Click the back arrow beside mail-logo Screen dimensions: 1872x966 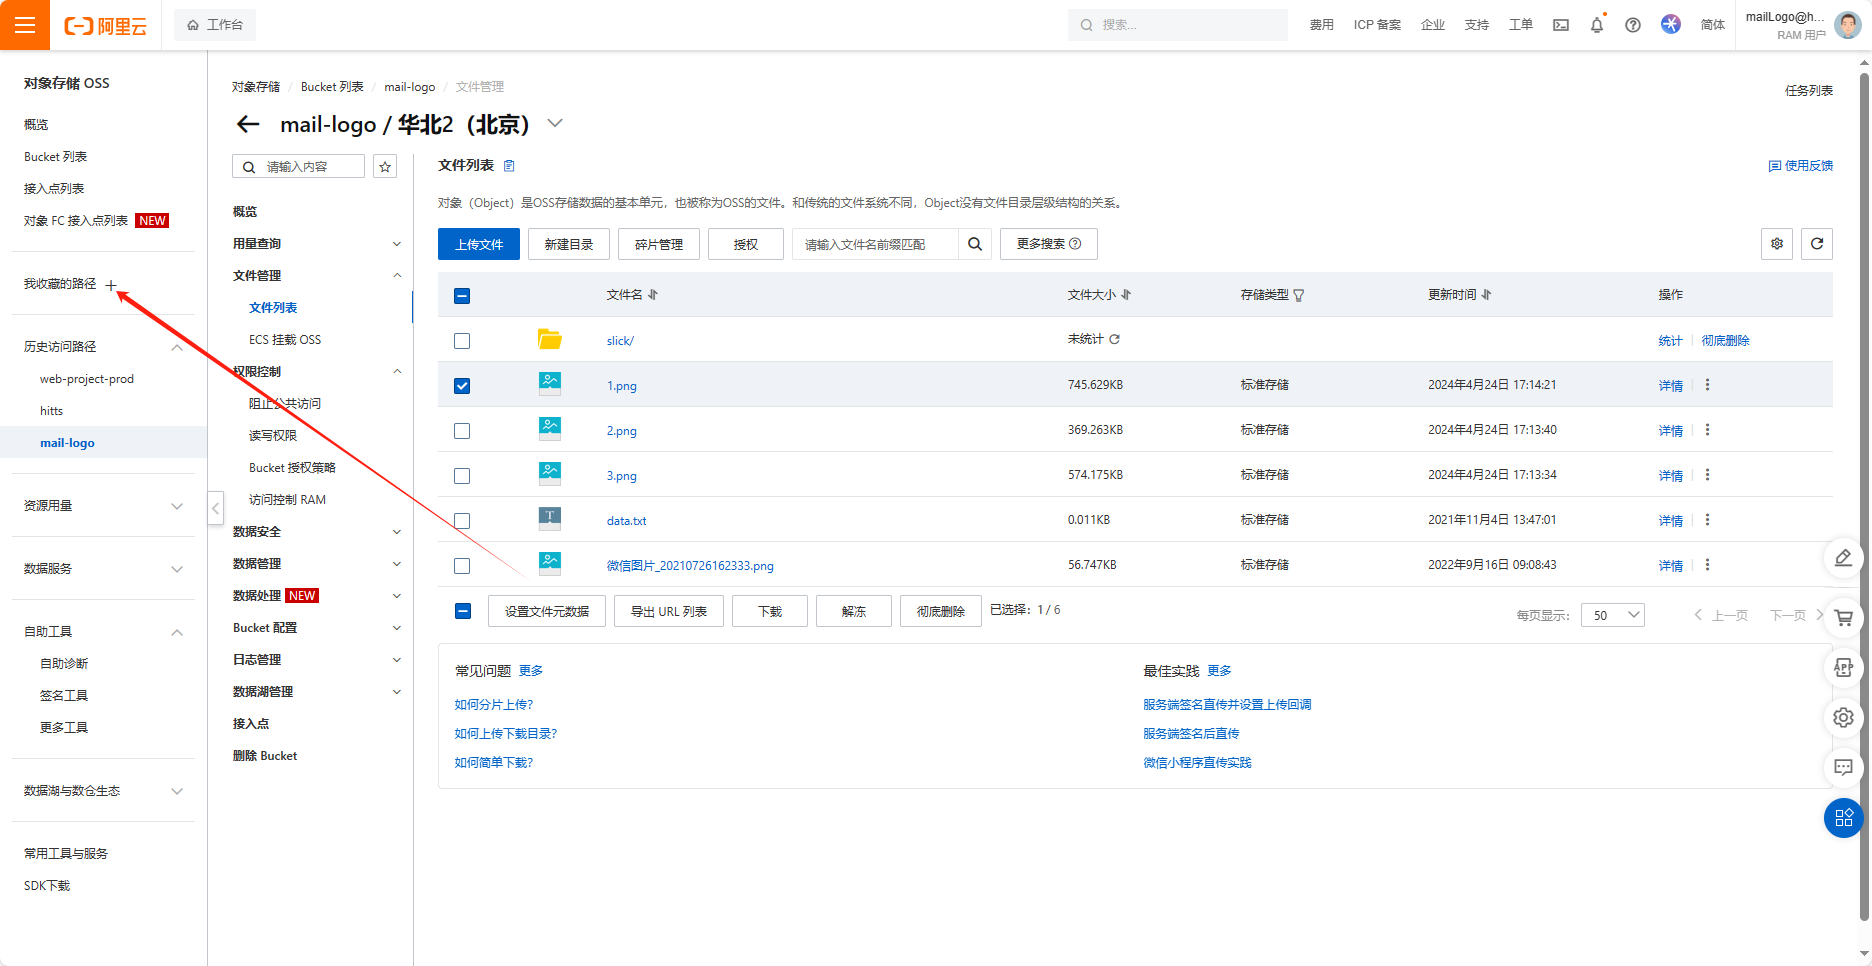coord(248,124)
